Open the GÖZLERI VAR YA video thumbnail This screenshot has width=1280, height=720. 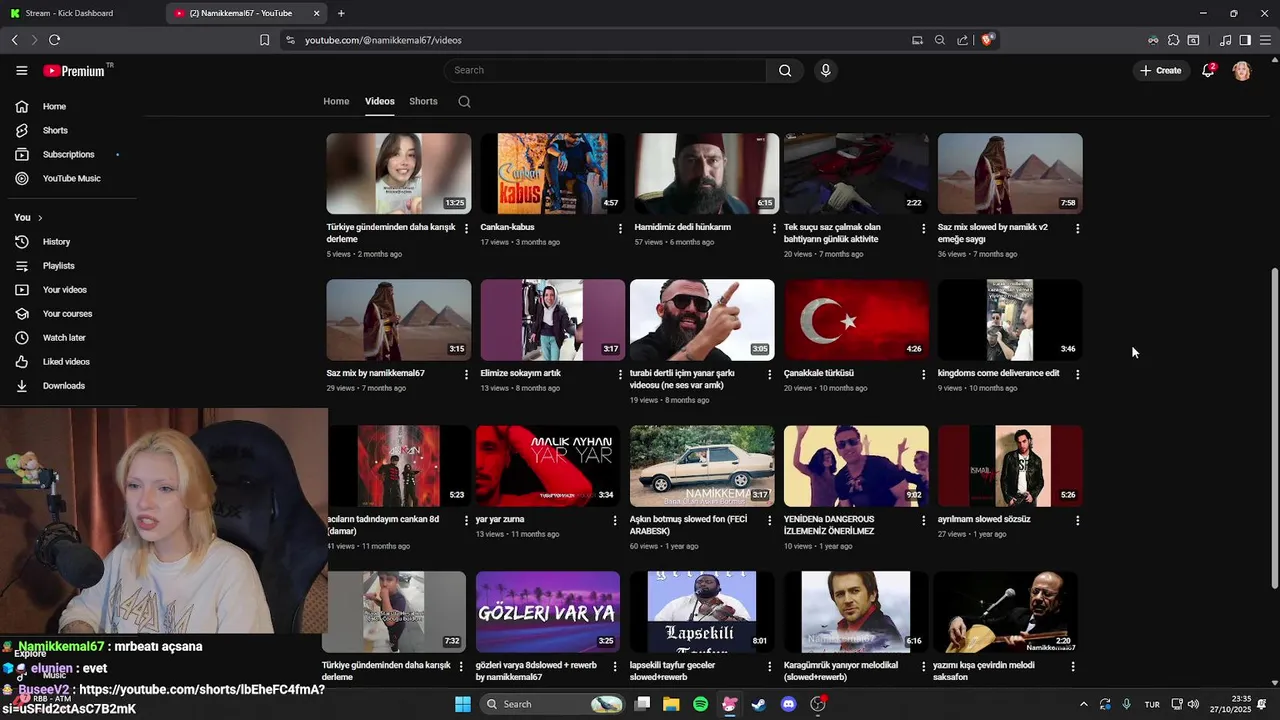[548, 611]
